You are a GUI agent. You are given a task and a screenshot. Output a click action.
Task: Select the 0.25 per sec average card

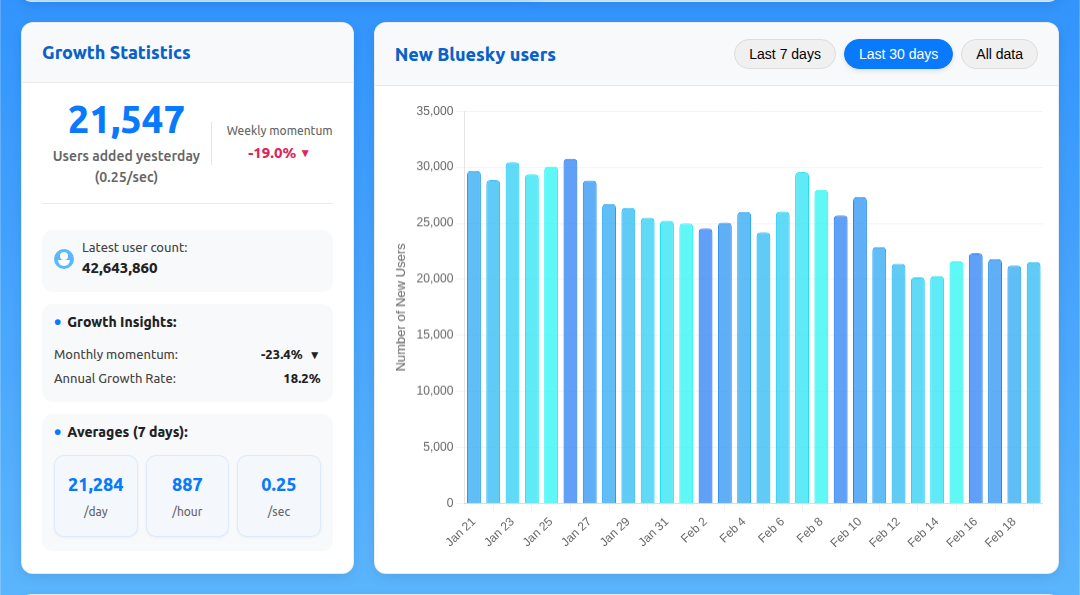click(x=278, y=496)
